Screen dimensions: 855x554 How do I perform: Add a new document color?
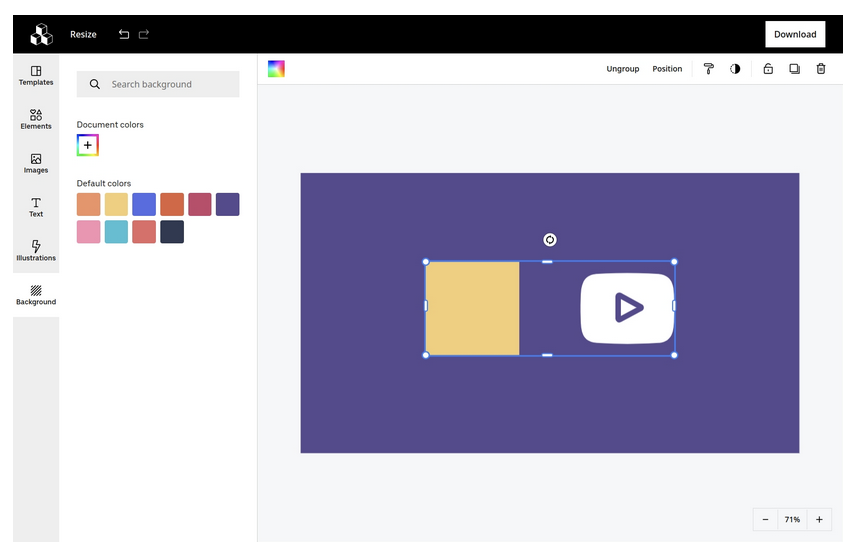[x=88, y=145]
